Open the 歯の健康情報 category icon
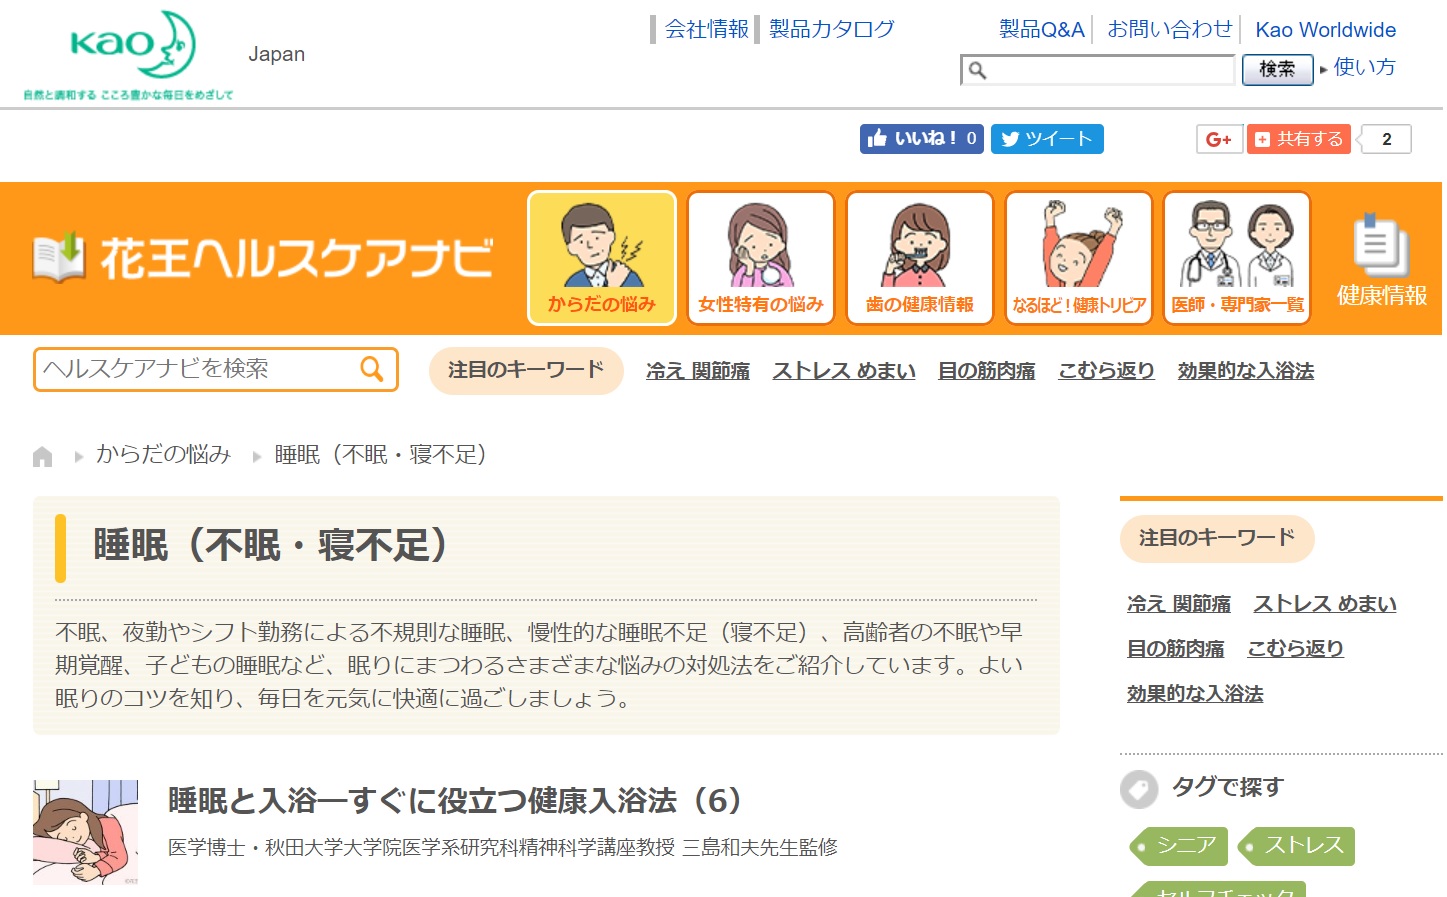This screenshot has width=1447, height=897. coord(919,258)
